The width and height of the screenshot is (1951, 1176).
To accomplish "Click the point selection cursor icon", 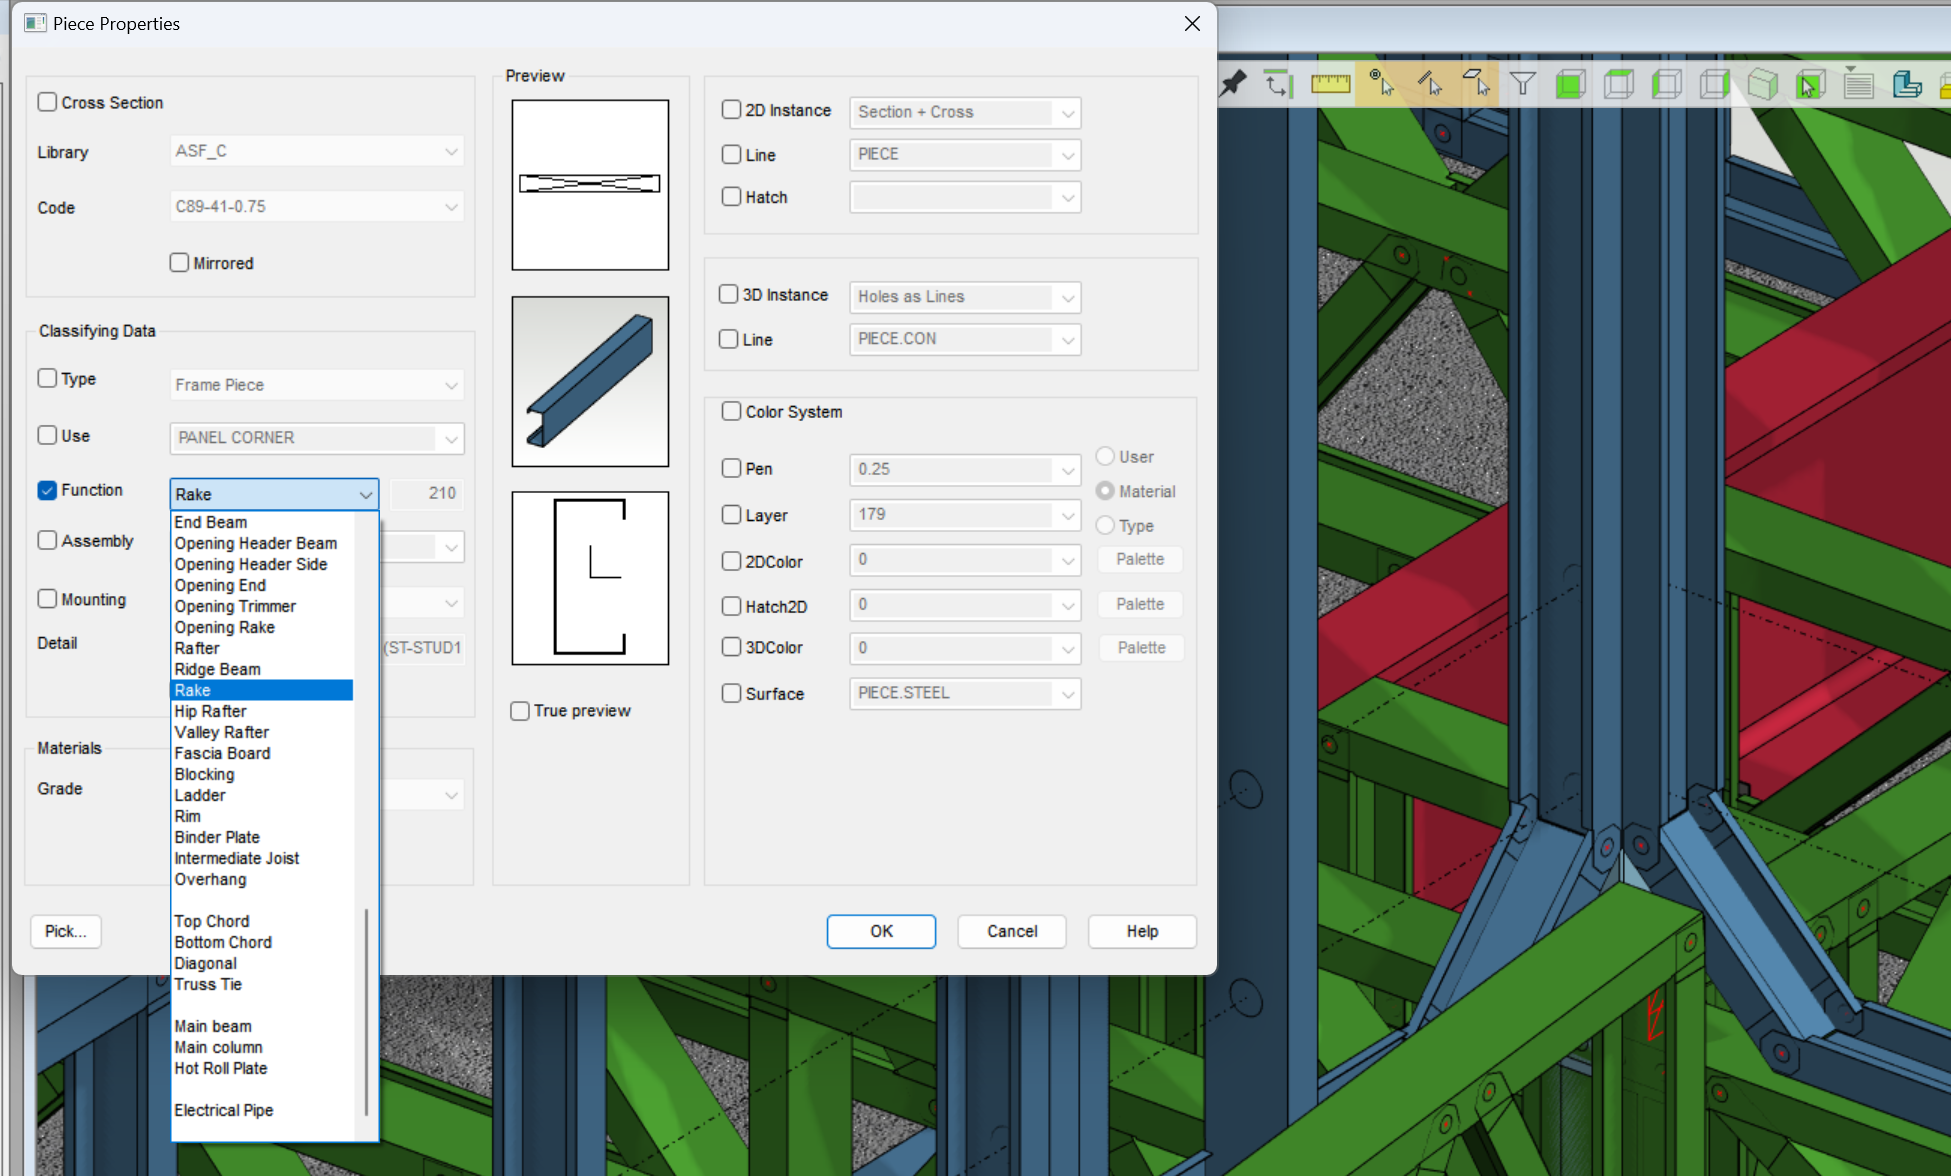I will click(x=1381, y=83).
